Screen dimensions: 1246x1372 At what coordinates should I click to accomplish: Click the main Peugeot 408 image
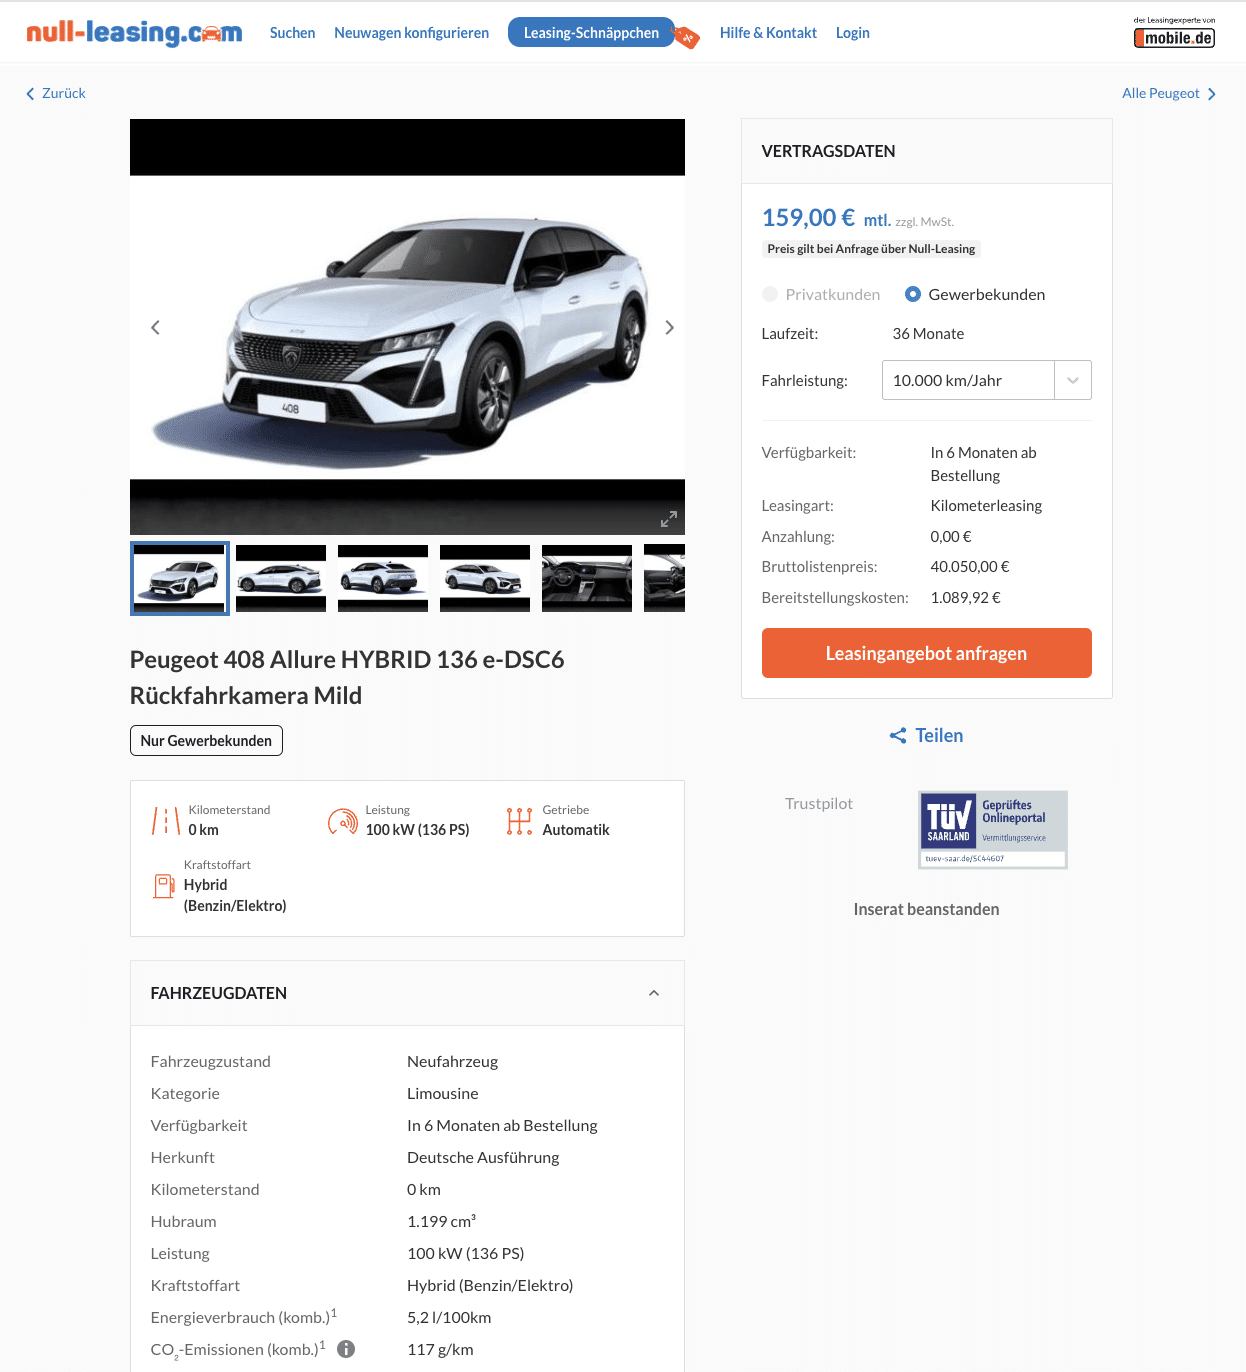point(407,327)
